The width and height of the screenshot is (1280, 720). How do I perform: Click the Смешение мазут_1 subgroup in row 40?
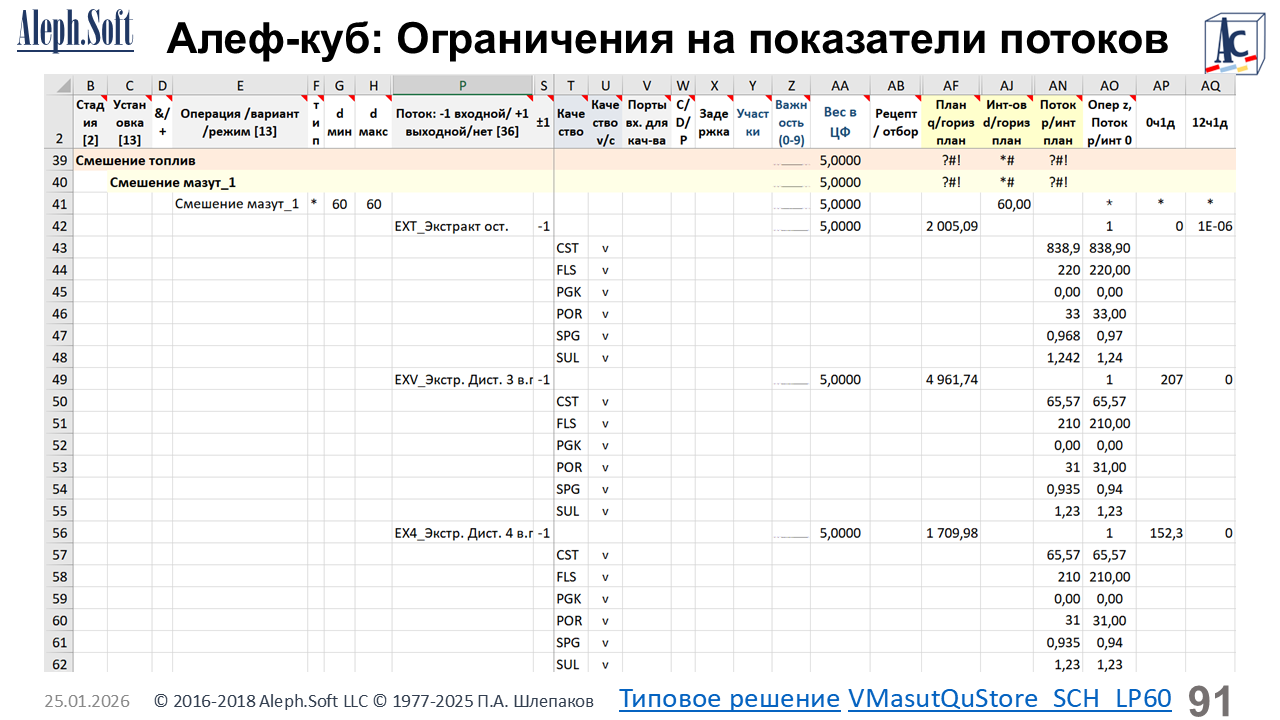click(x=172, y=182)
